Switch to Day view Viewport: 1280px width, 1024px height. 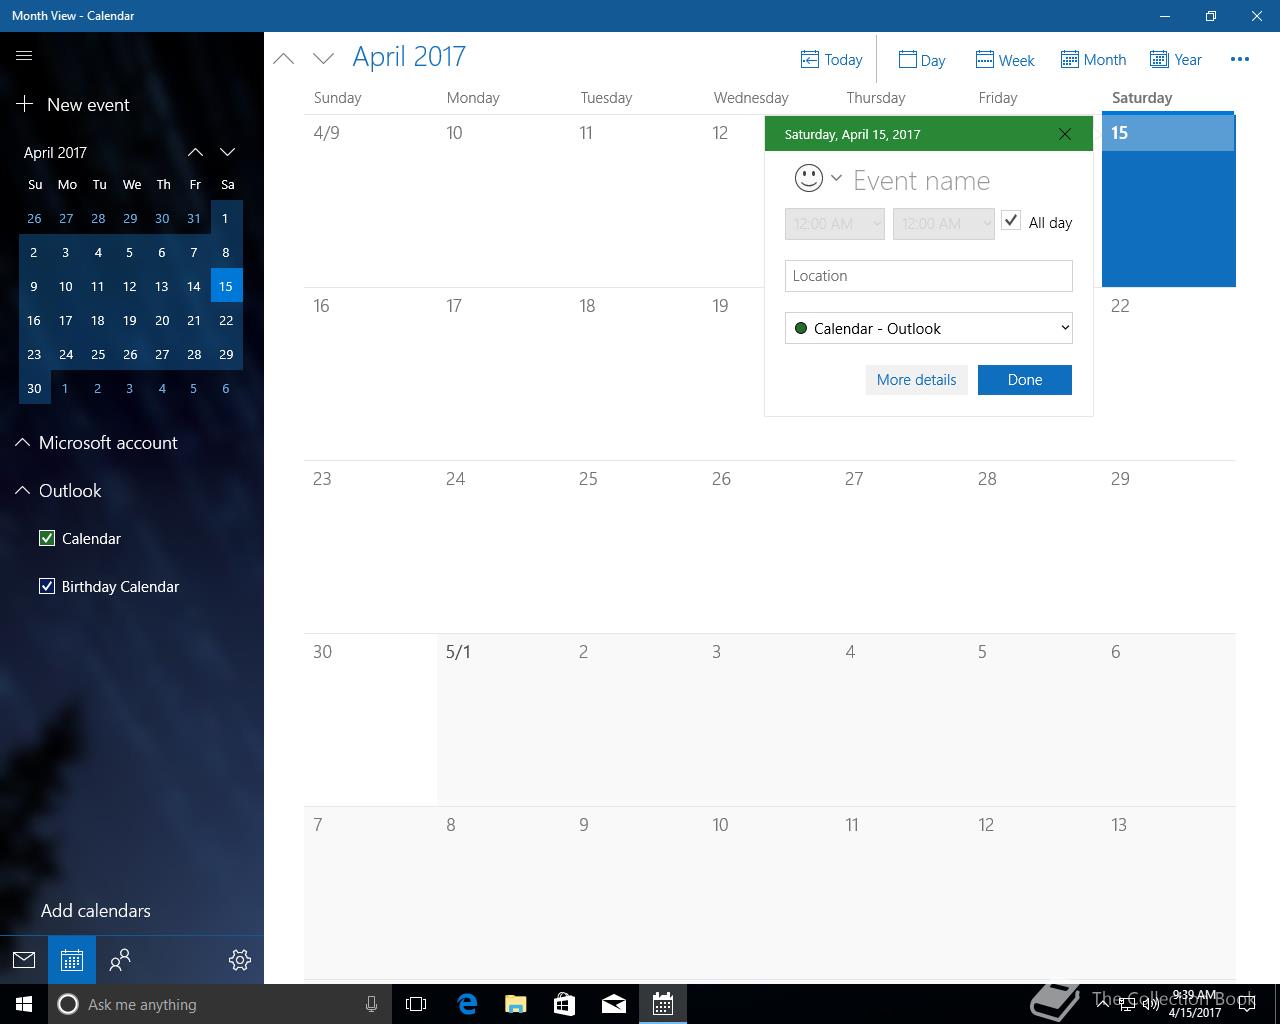(x=922, y=60)
